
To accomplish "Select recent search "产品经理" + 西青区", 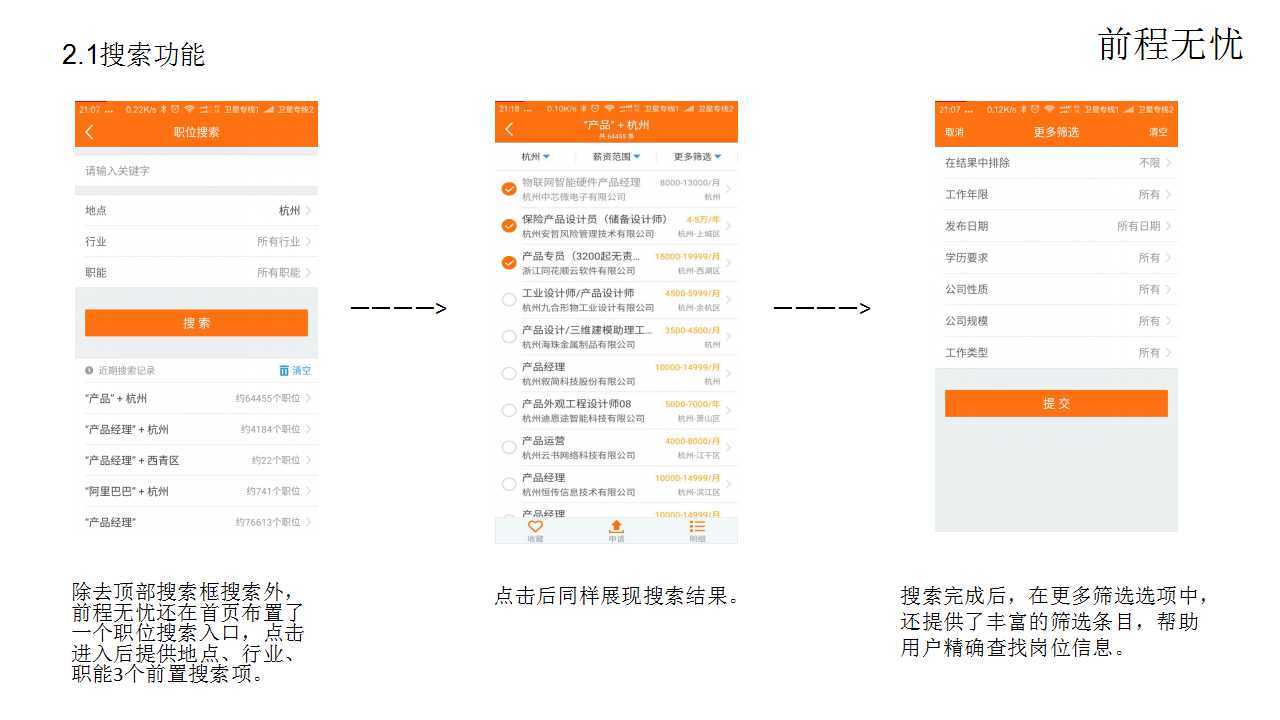I will pyautogui.click(x=196, y=461).
